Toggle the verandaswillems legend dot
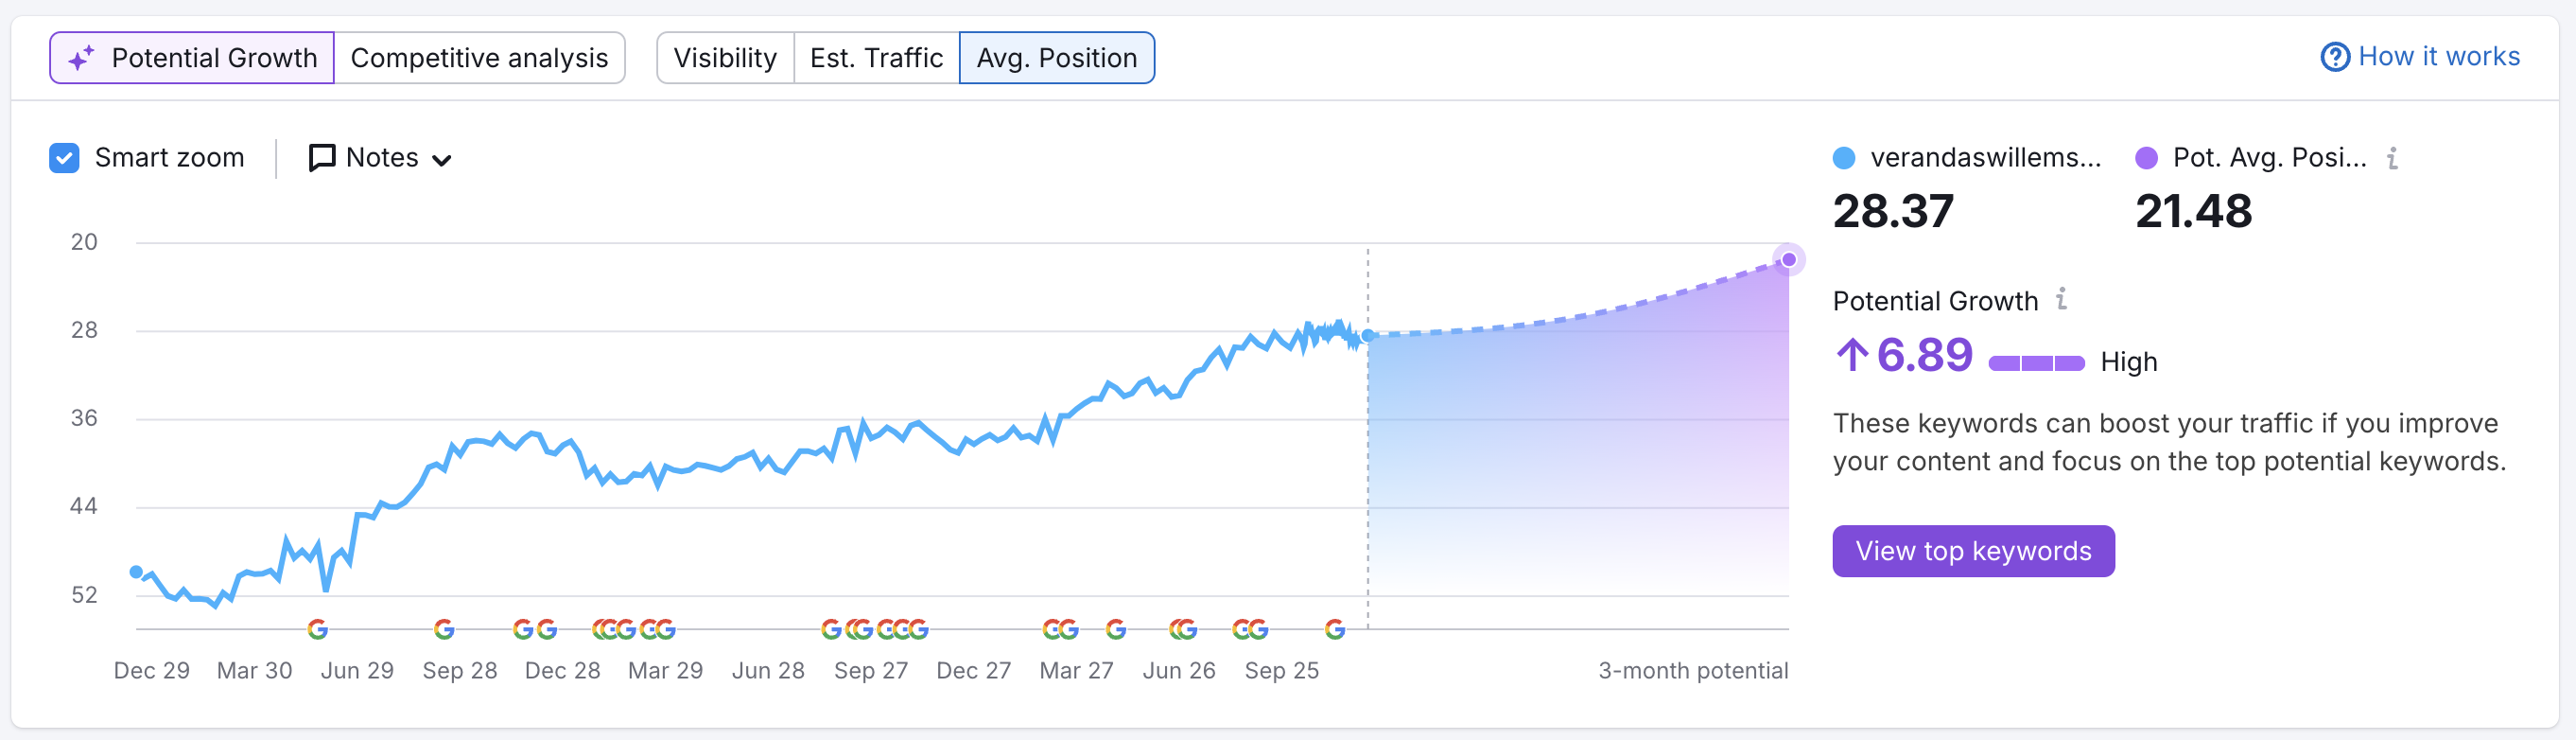 click(x=1845, y=157)
